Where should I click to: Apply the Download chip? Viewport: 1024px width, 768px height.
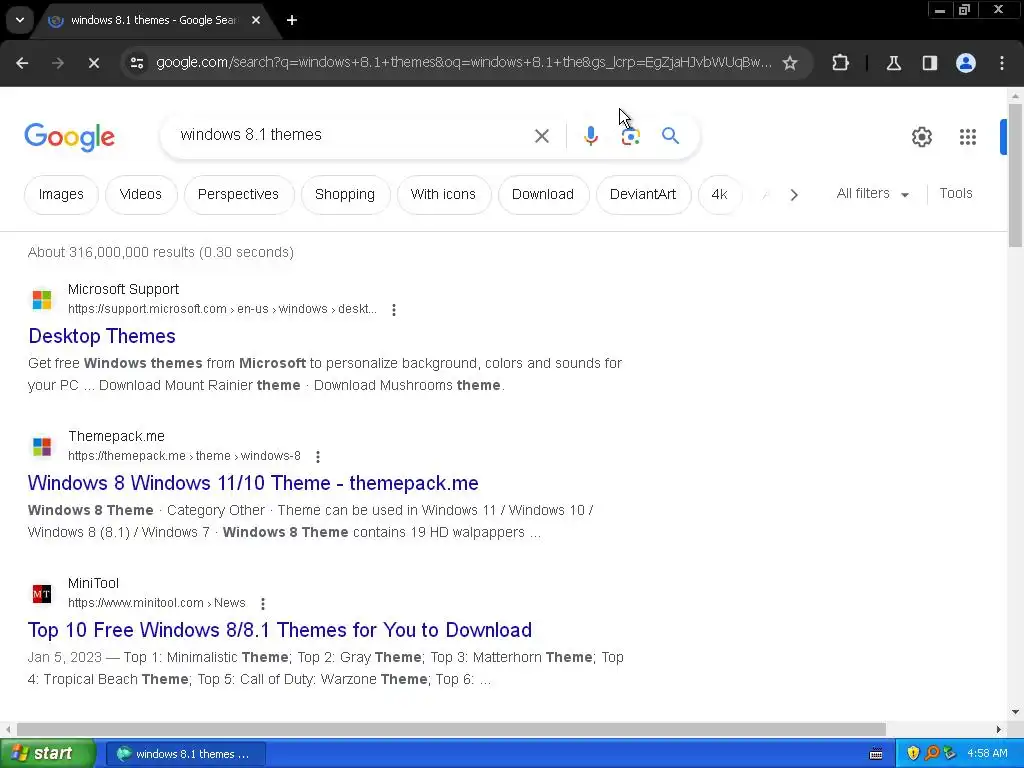tap(543, 195)
